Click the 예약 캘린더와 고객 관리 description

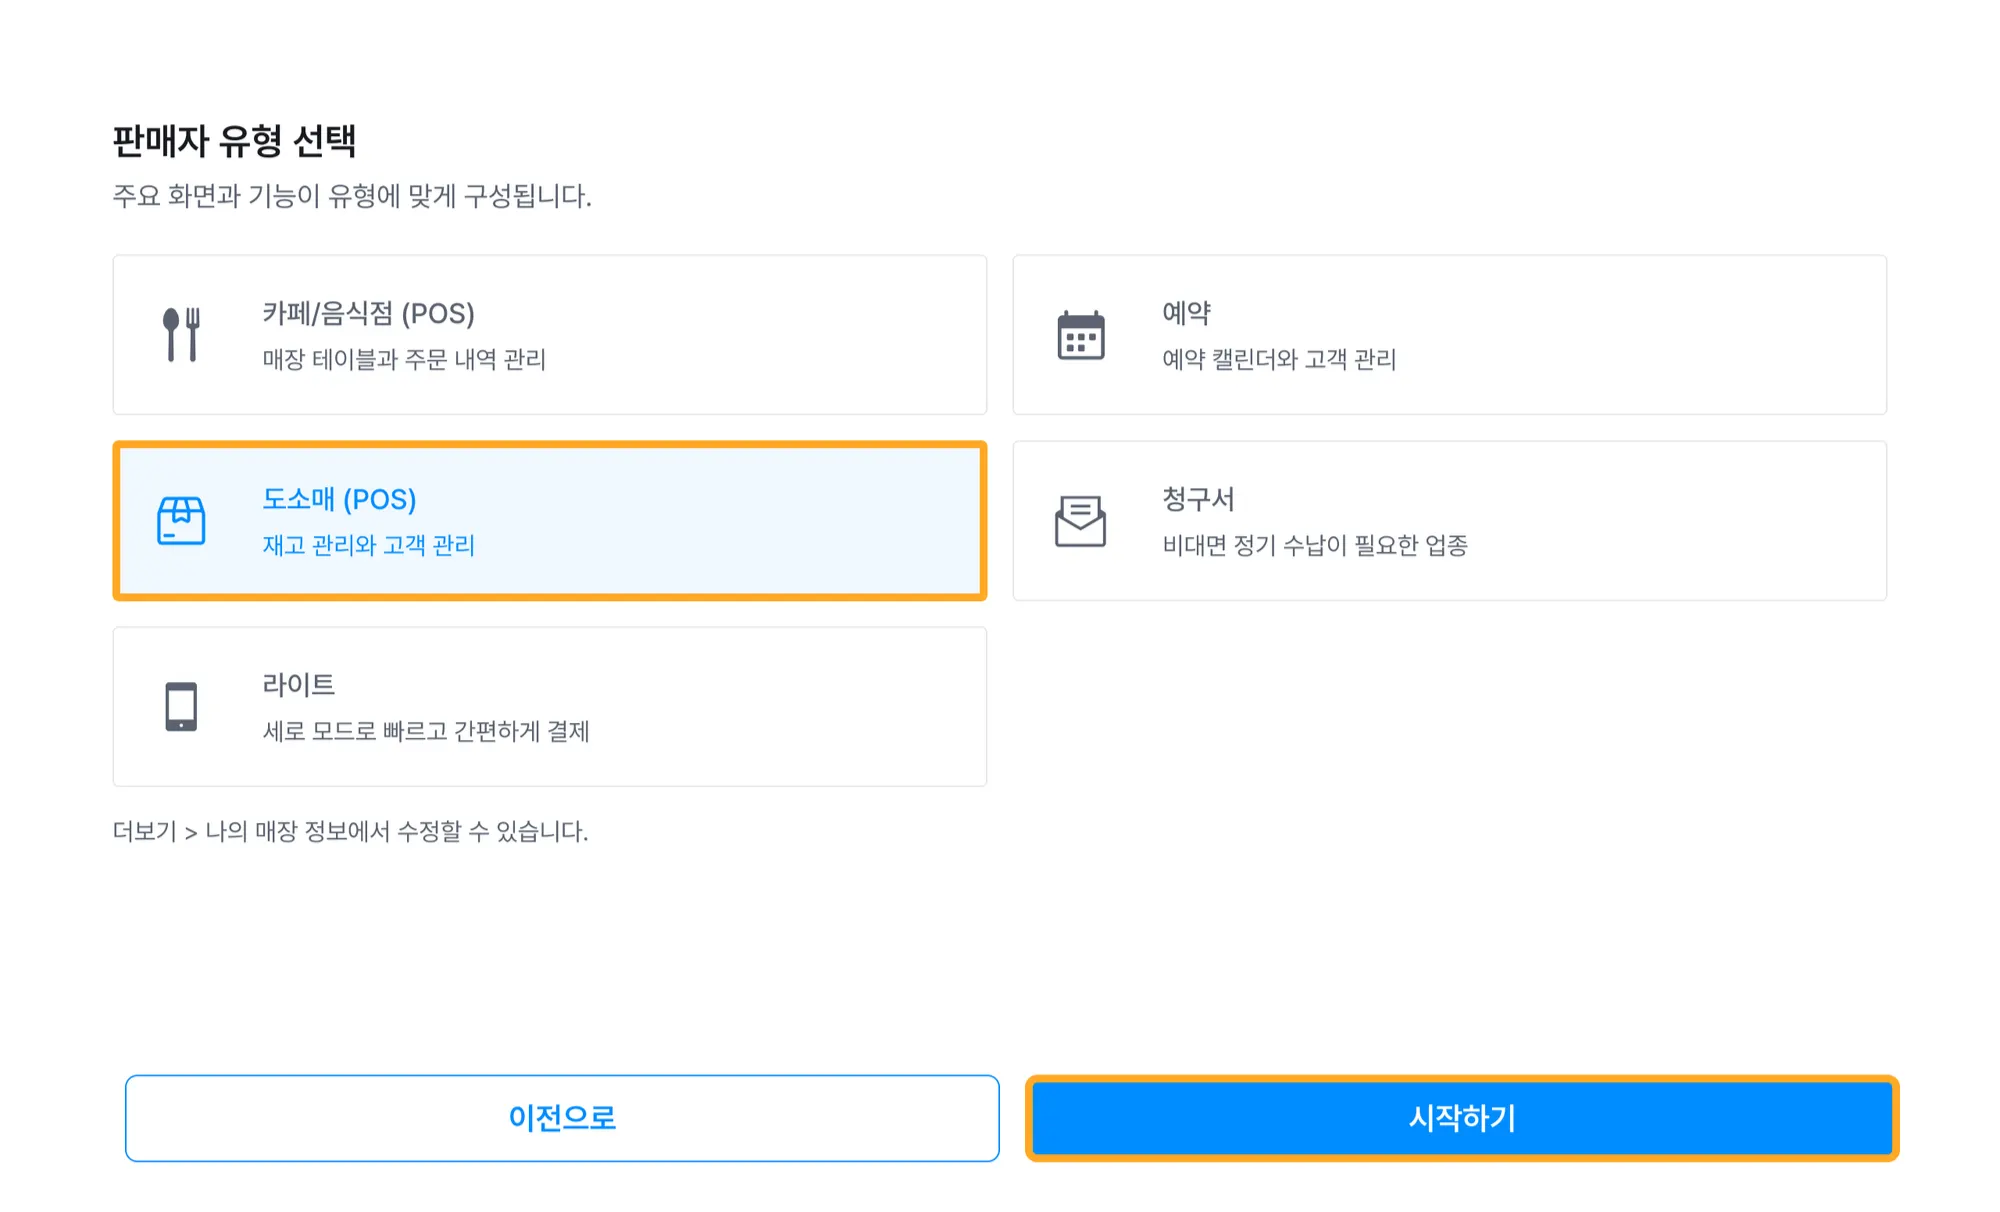coord(1279,359)
